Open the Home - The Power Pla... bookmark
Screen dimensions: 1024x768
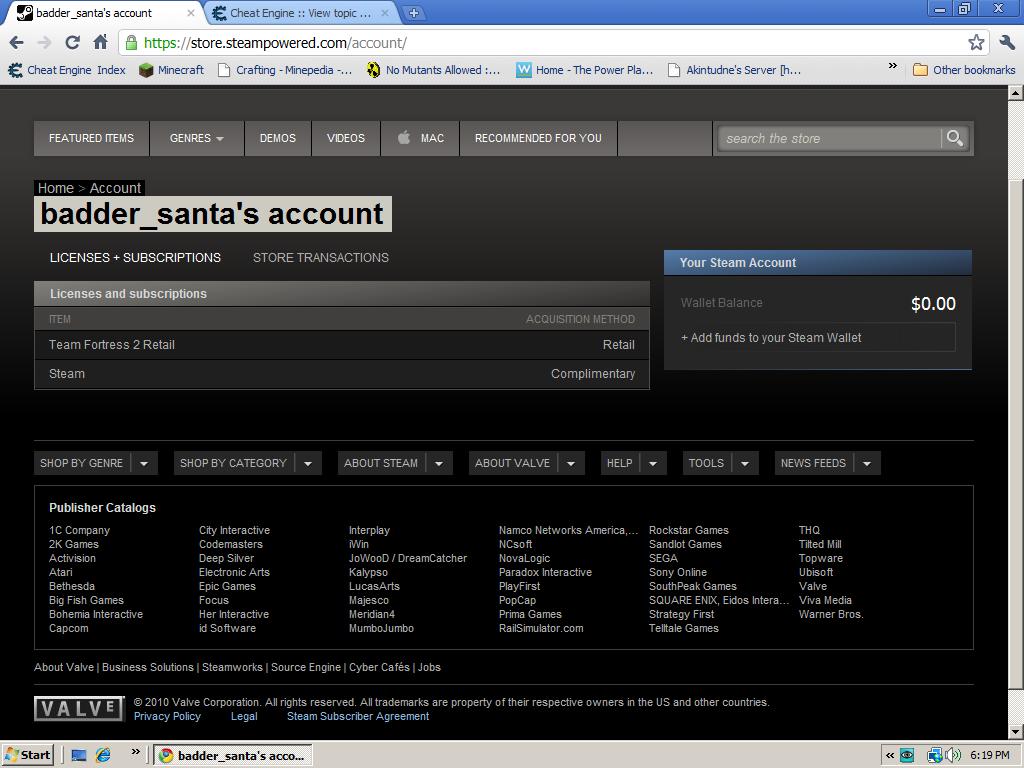[x=585, y=70]
